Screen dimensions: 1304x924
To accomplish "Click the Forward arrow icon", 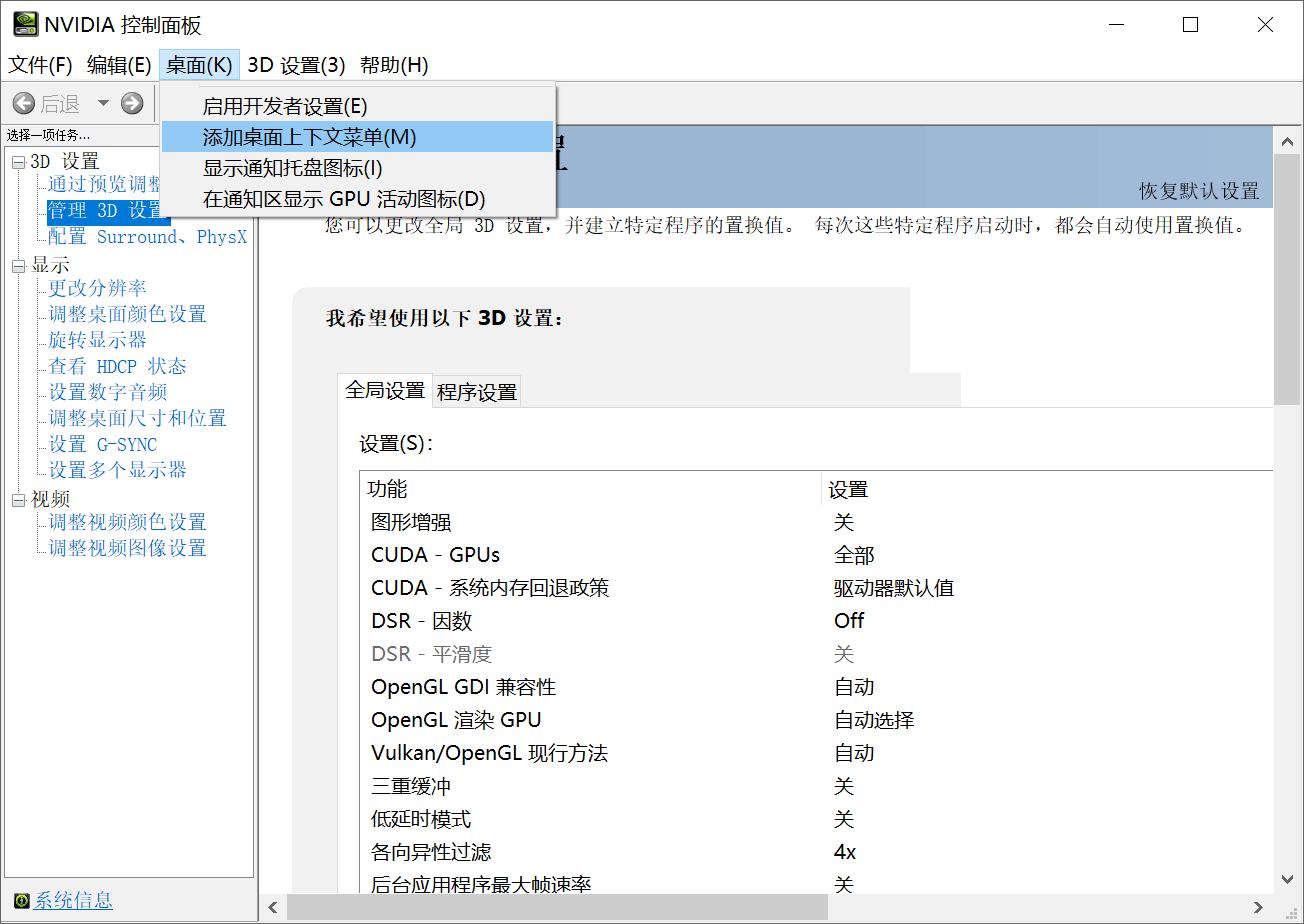I will coord(132,103).
